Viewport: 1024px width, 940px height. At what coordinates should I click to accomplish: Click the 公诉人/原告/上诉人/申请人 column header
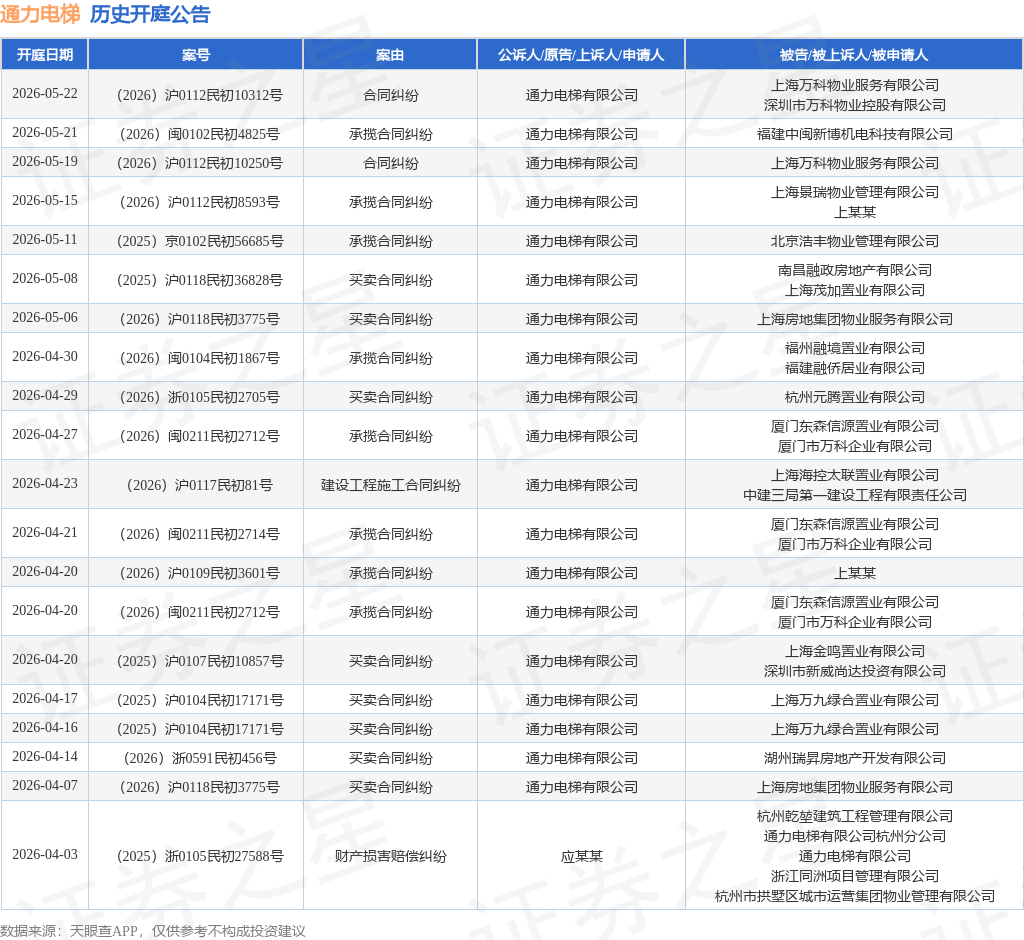point(581,55)
